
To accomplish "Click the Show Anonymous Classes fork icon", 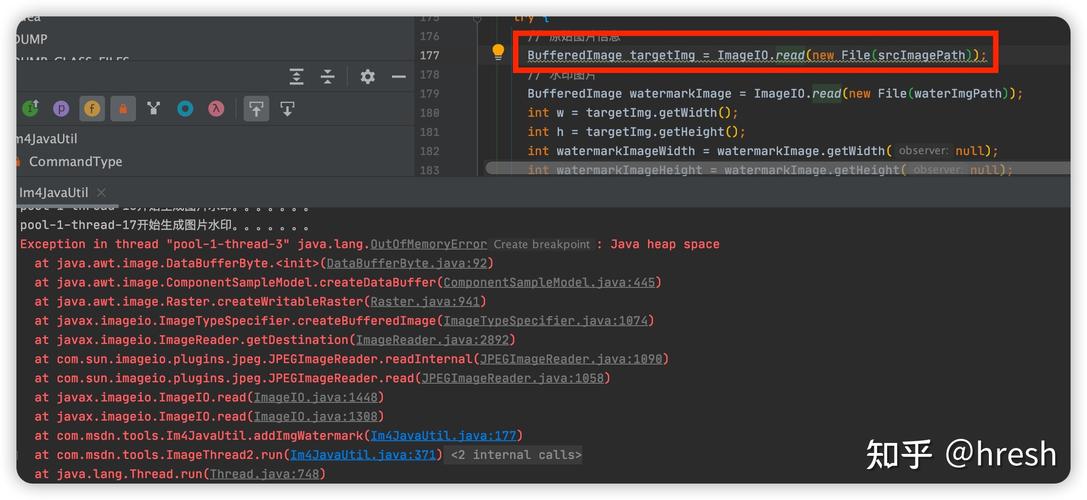I will coord(153,109).
